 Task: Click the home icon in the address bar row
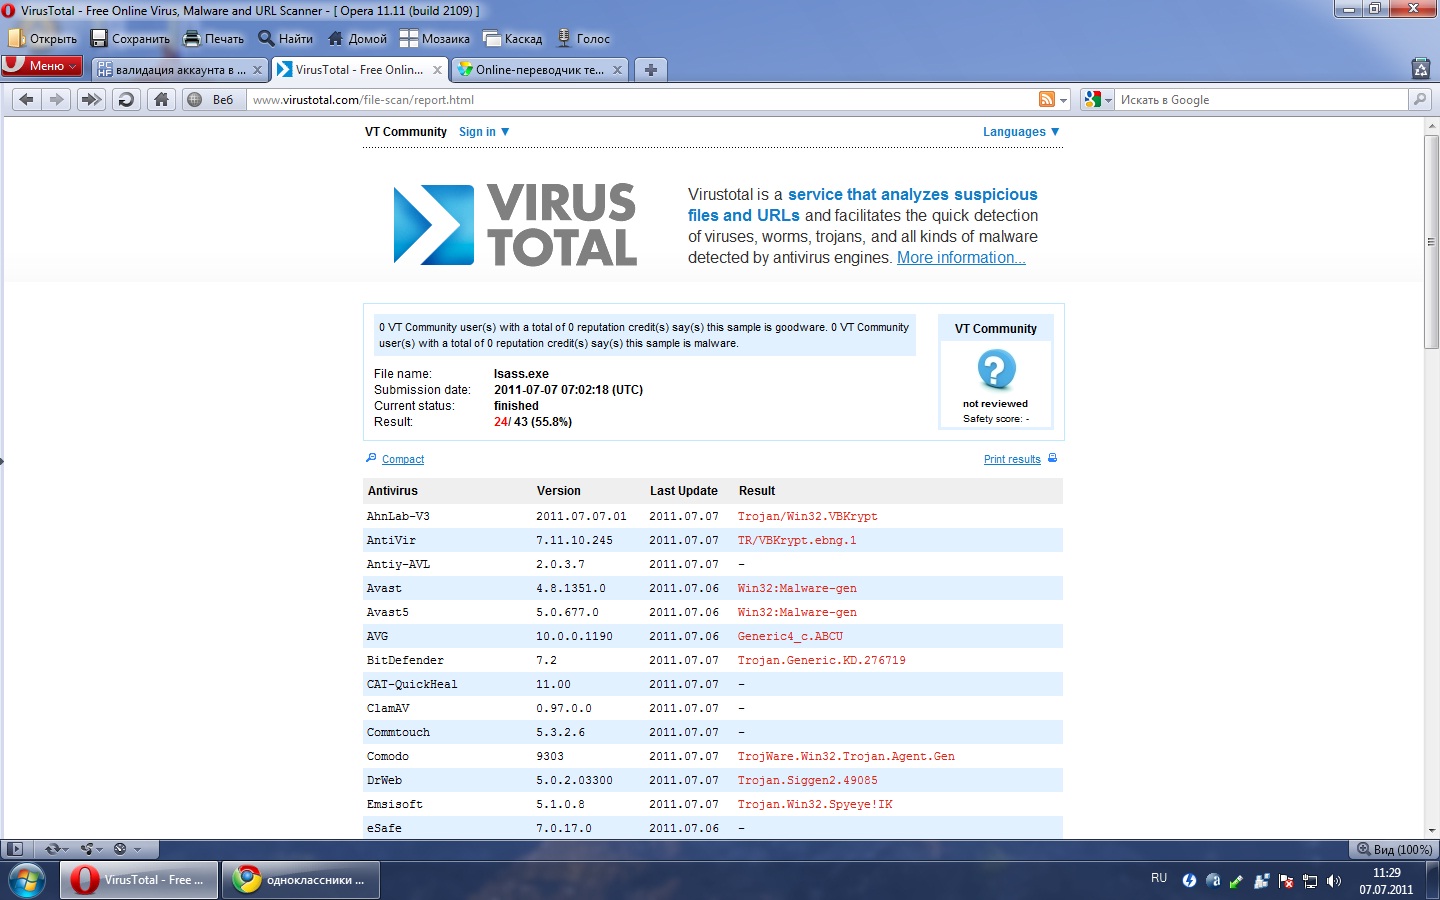point(161,99)
